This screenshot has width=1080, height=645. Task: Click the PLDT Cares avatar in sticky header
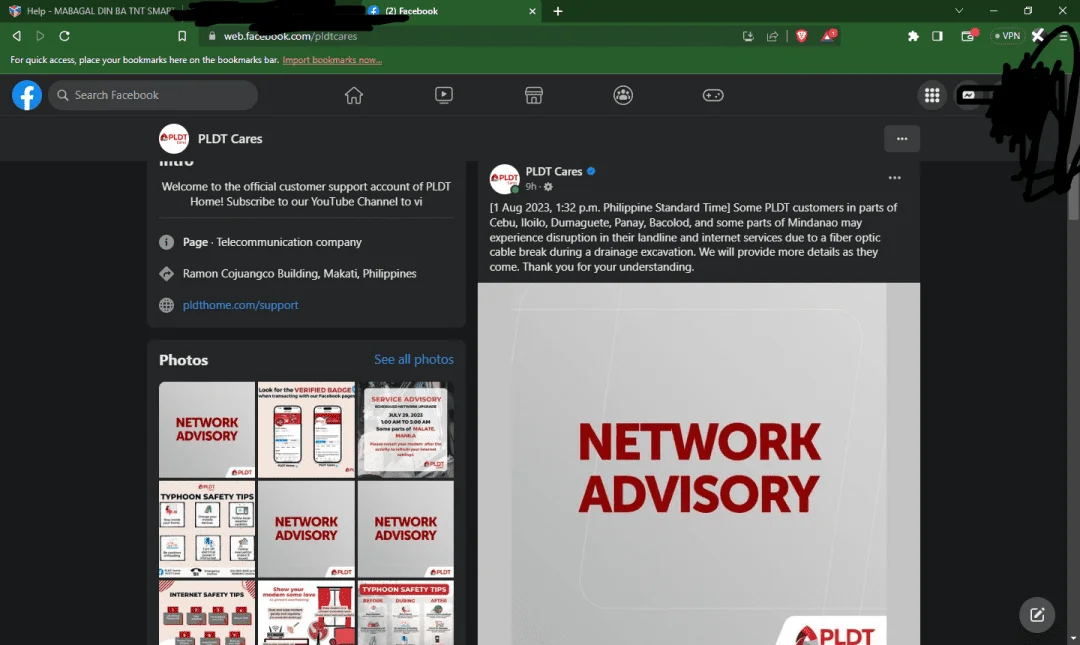tap(174, 139)
